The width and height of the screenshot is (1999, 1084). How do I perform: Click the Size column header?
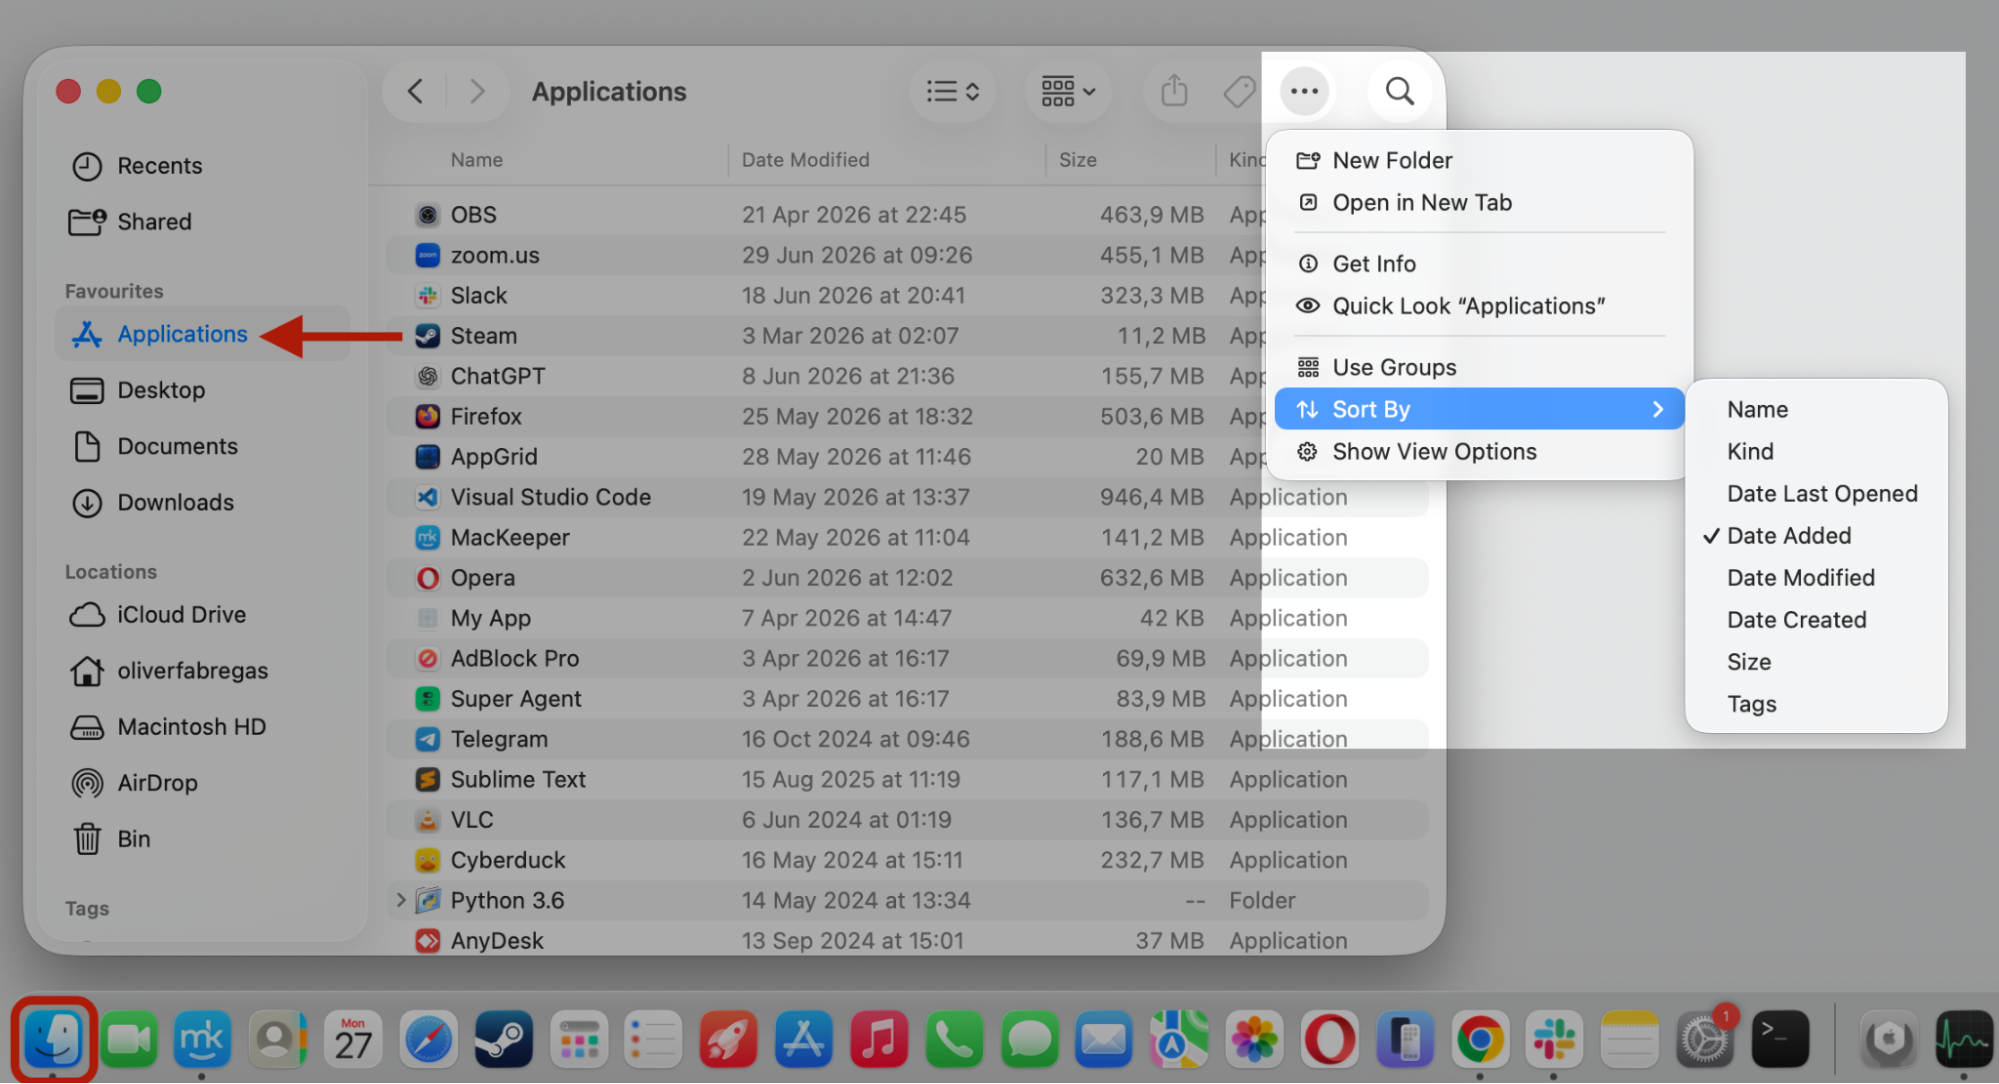tap(1077, 160)
